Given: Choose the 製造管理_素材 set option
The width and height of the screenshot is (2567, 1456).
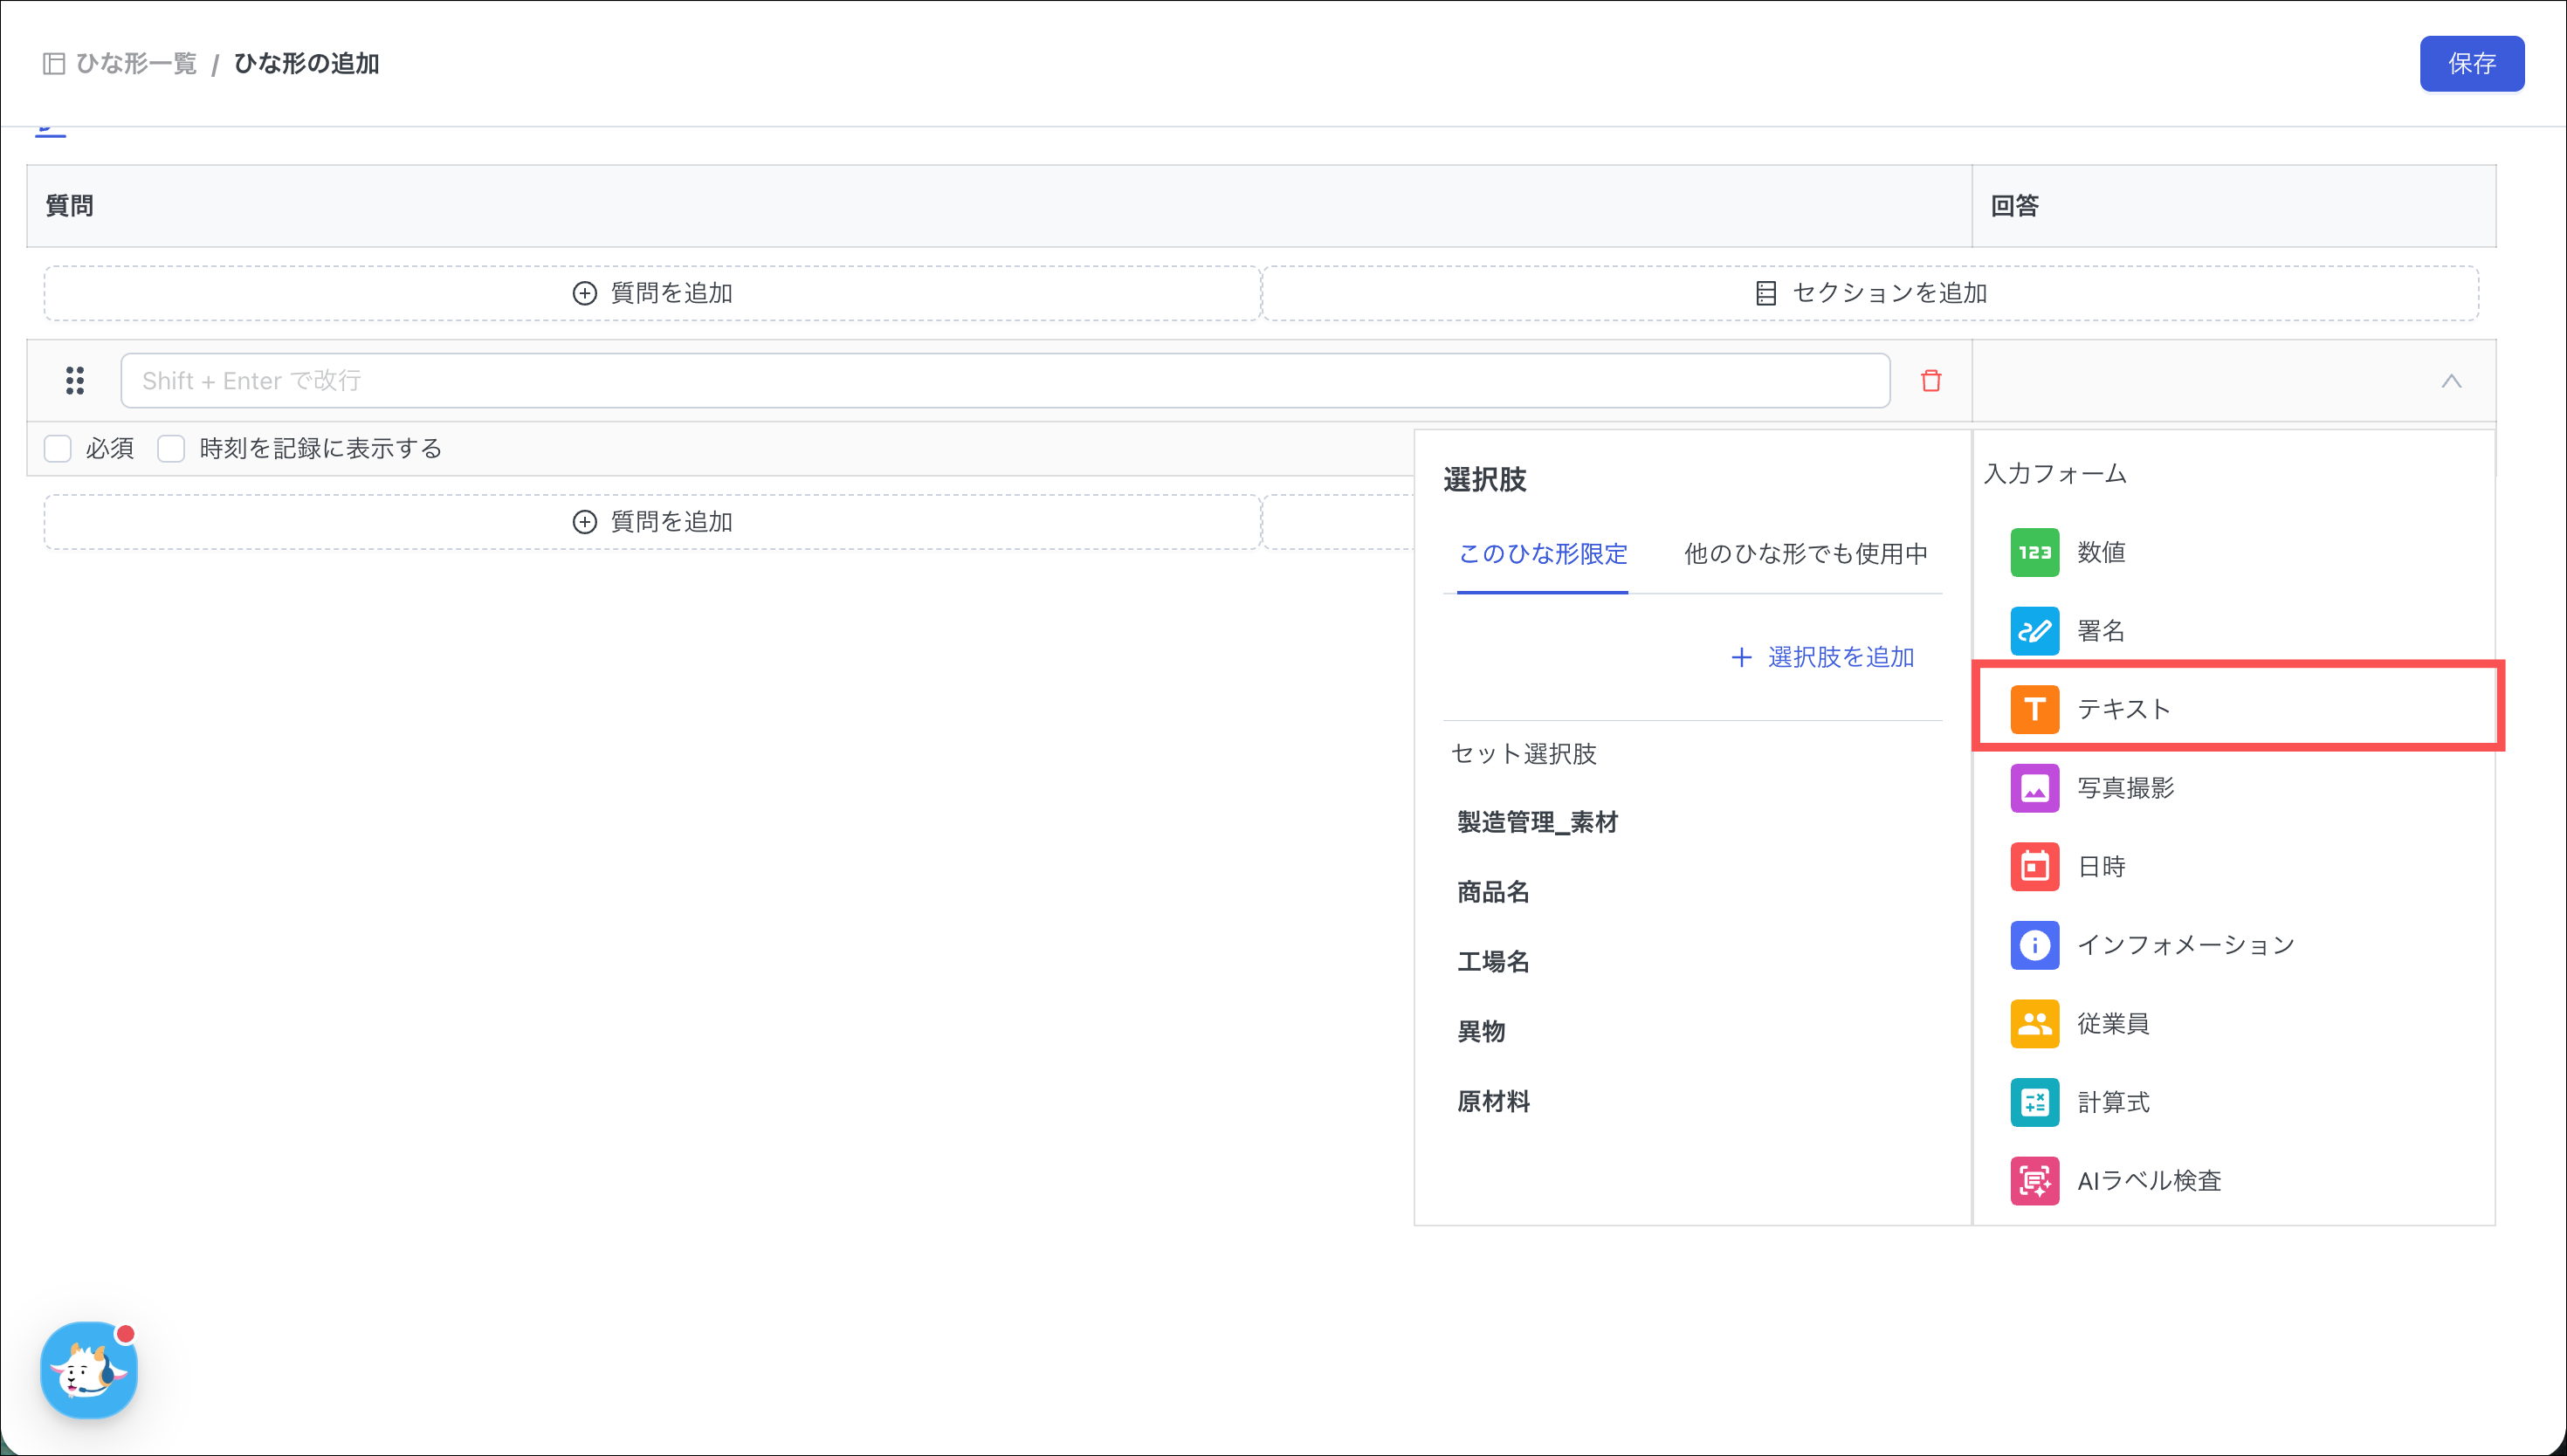Looking at the screenshot, I should tap(1537, 822).
